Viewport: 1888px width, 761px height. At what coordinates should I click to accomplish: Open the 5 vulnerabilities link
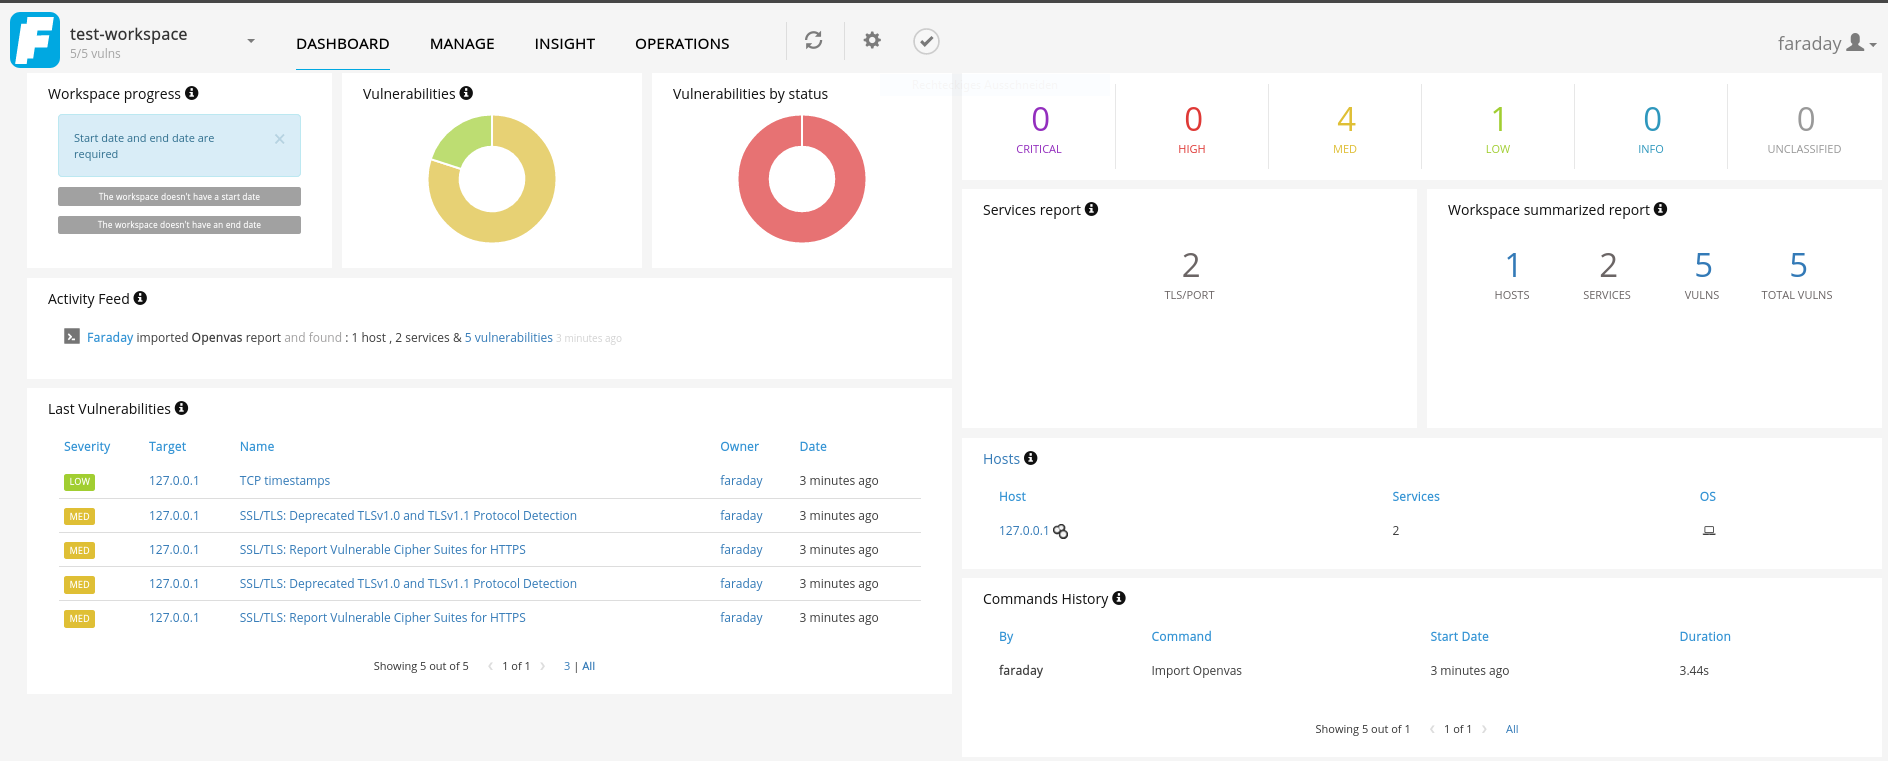coord(509,338)
